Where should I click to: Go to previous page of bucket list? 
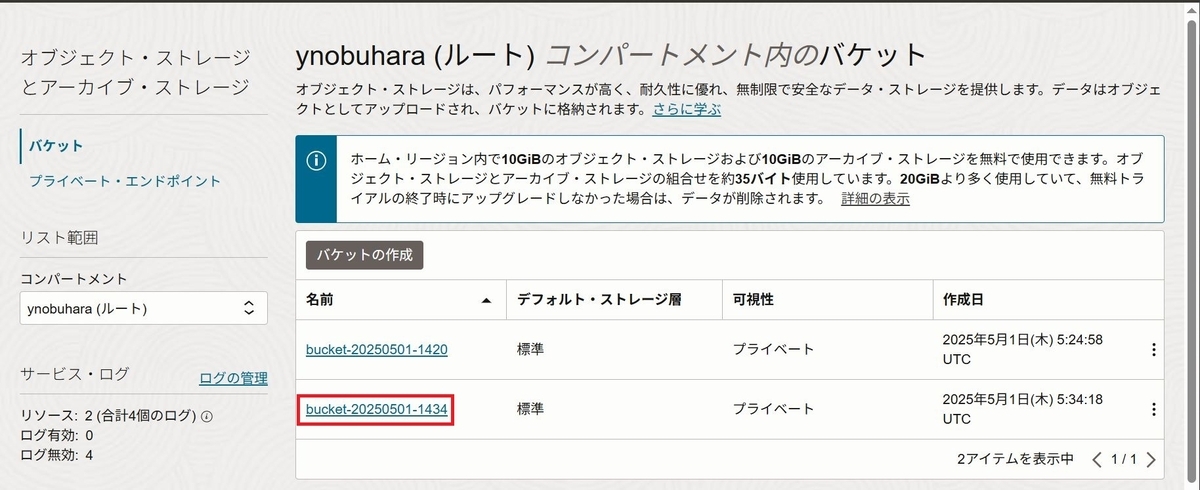1097,459
